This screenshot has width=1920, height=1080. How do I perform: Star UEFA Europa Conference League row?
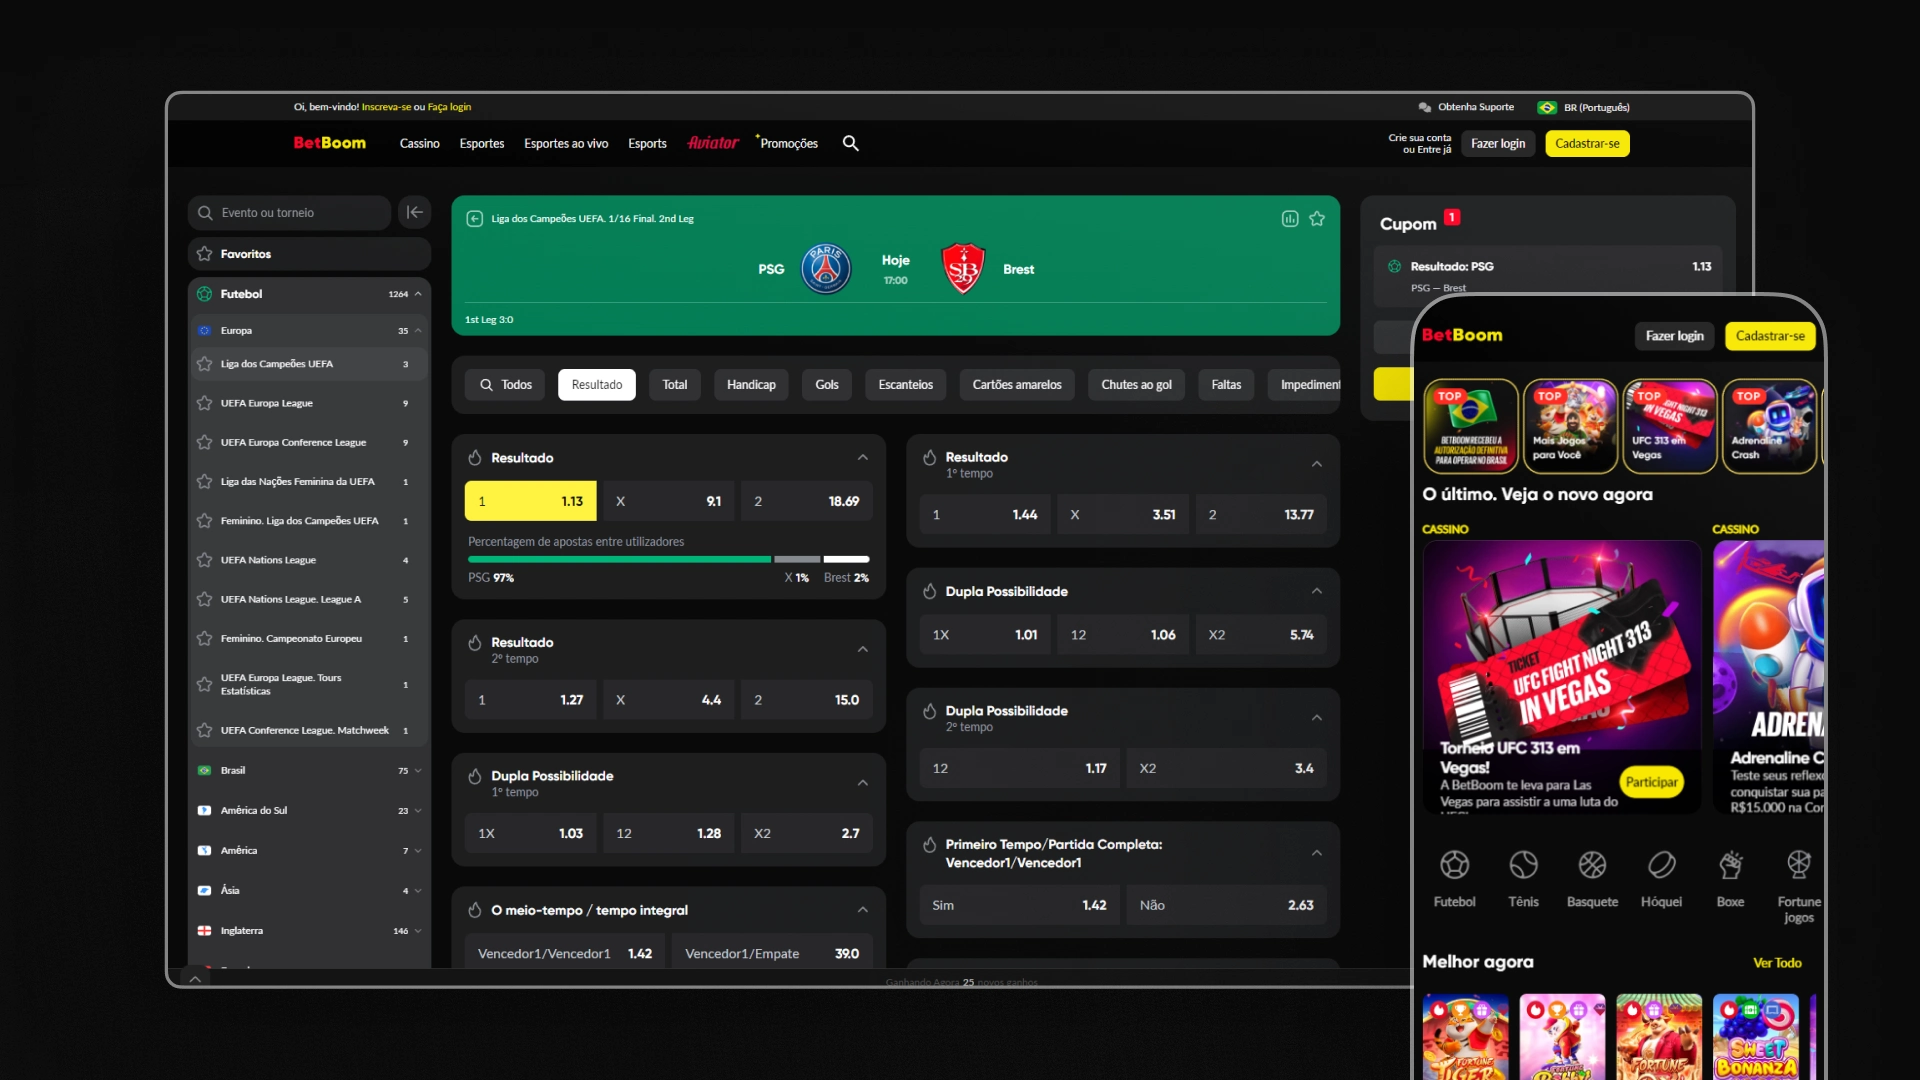pyautogui.click(x=204, y=442)
